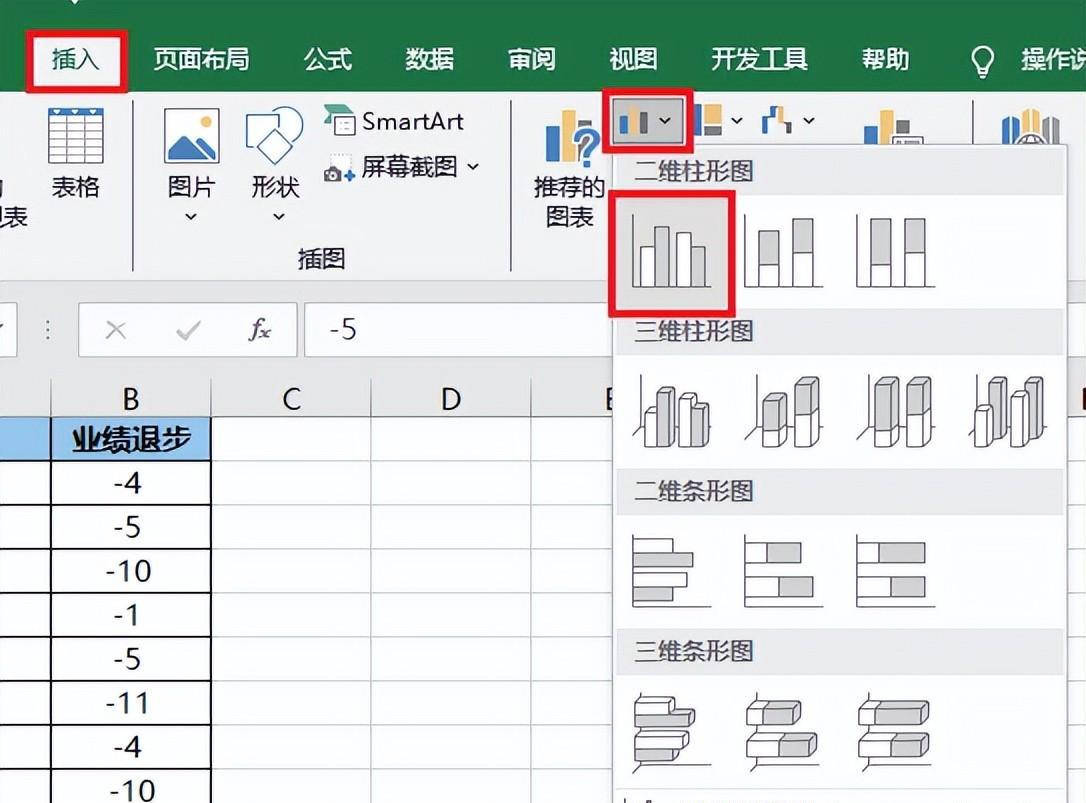Insert a 表格 table

point(75,154)
